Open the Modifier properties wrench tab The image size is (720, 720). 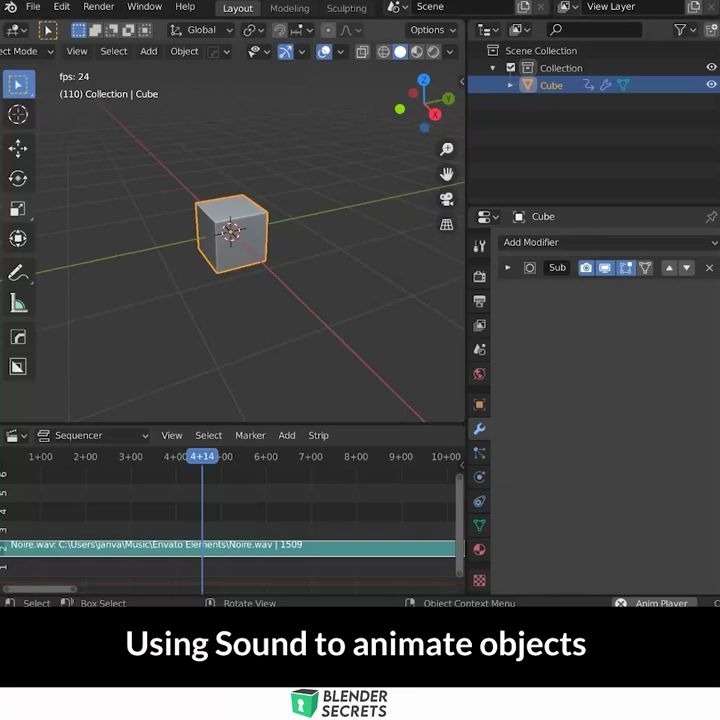click(479, 429)
